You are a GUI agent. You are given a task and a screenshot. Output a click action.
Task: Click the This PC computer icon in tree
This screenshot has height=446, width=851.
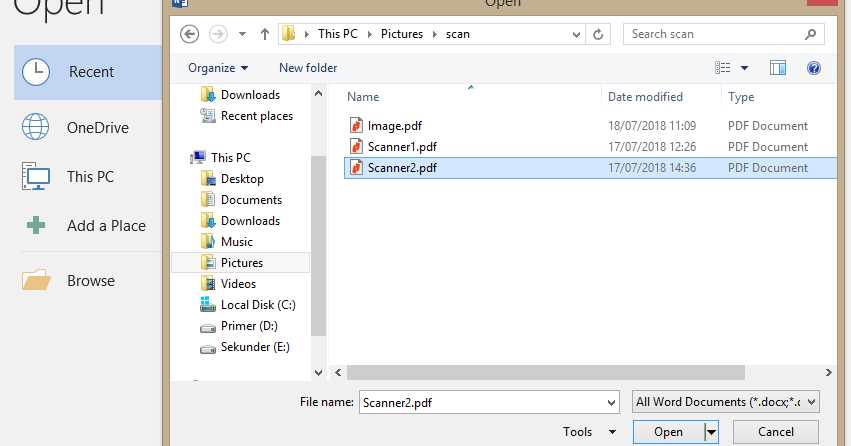198,158
